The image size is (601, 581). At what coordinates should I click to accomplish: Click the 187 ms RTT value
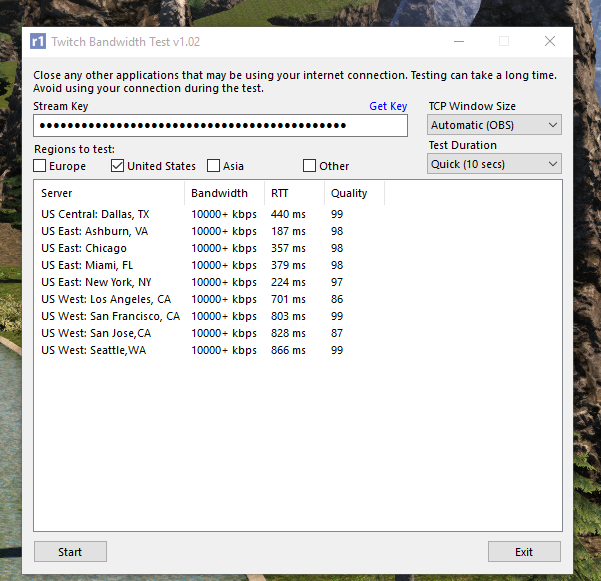click(x=288, y=231)
